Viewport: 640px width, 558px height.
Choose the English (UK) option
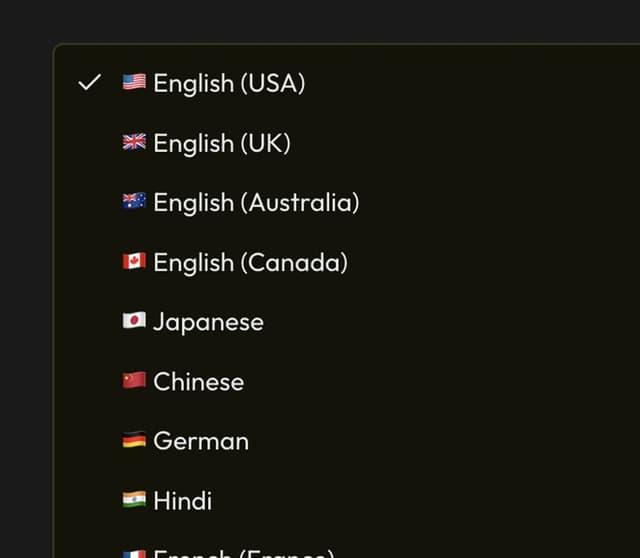coord(221,143)
